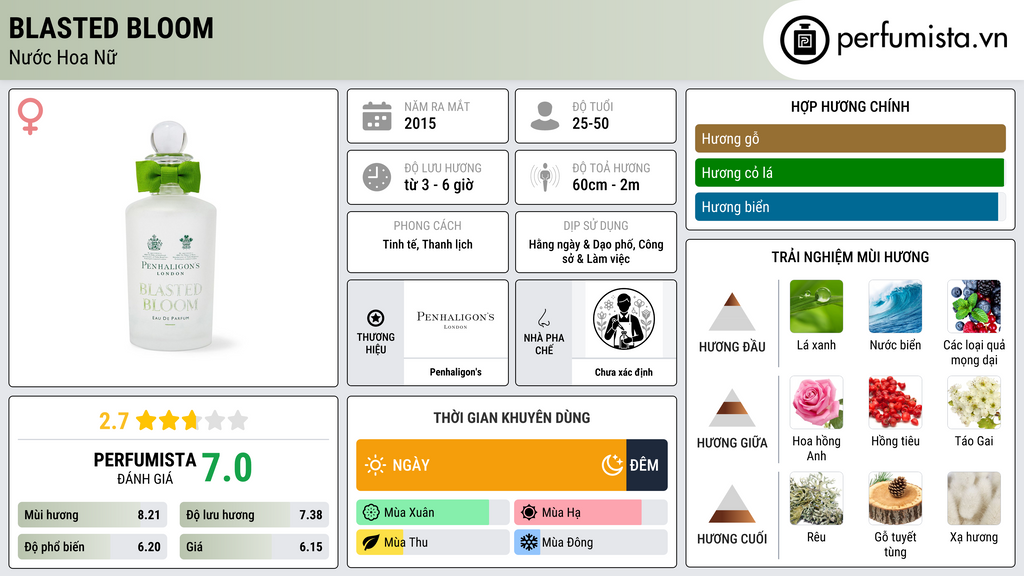The width and height of the screenshot is (1024, 576).
Task: Click the flower icon for Mùa Xuân
Action: tap(371, 513)
